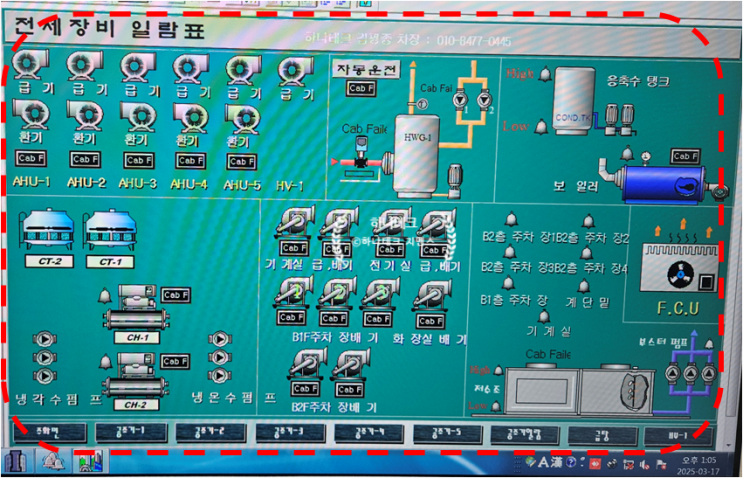
Task: Click the Cab F indicator below 자동운전
Action: tap(361, 88)
